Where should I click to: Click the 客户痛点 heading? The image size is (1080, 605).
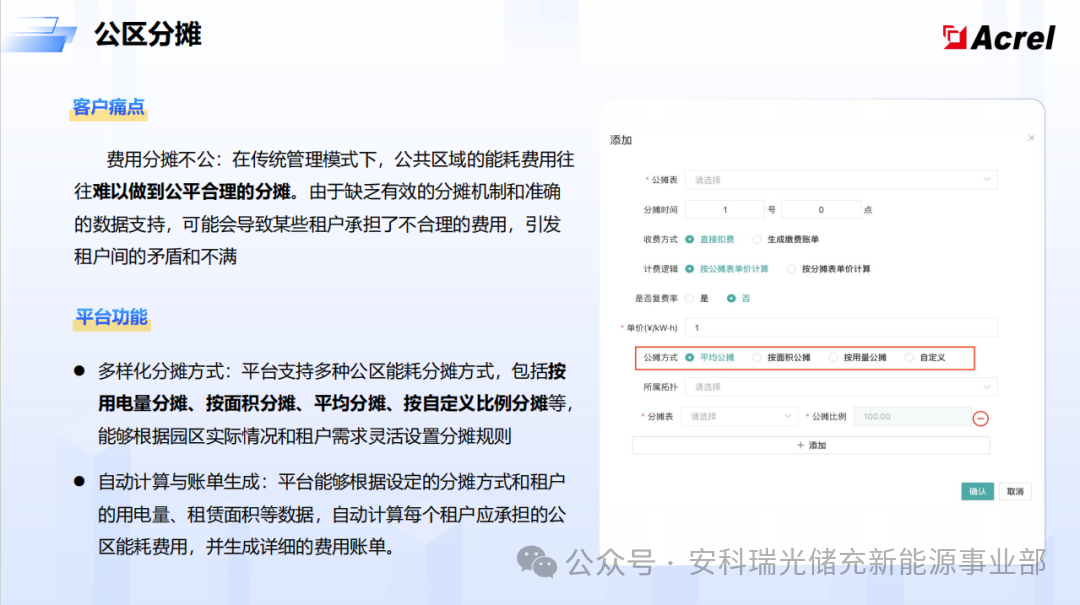109,107
